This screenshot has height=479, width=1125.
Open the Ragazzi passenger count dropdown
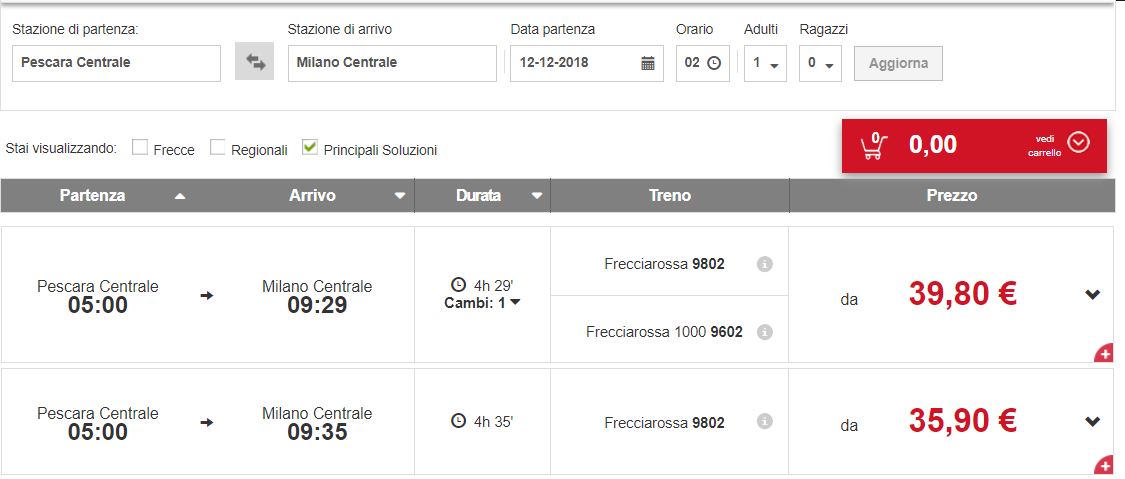click(x=820, y=63)
